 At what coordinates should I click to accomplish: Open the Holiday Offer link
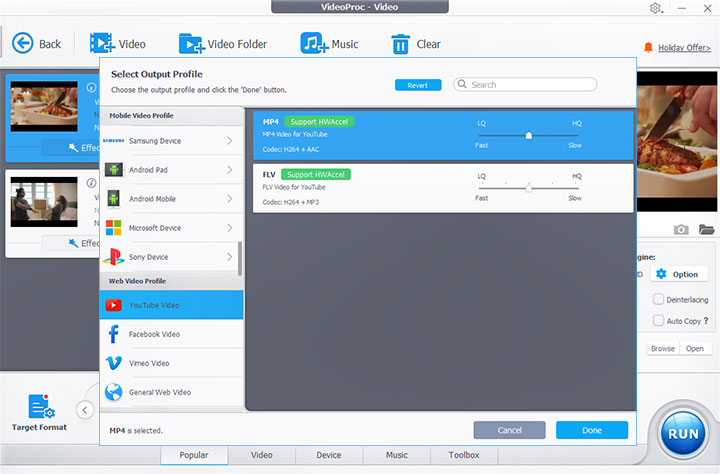coord(684,48)
